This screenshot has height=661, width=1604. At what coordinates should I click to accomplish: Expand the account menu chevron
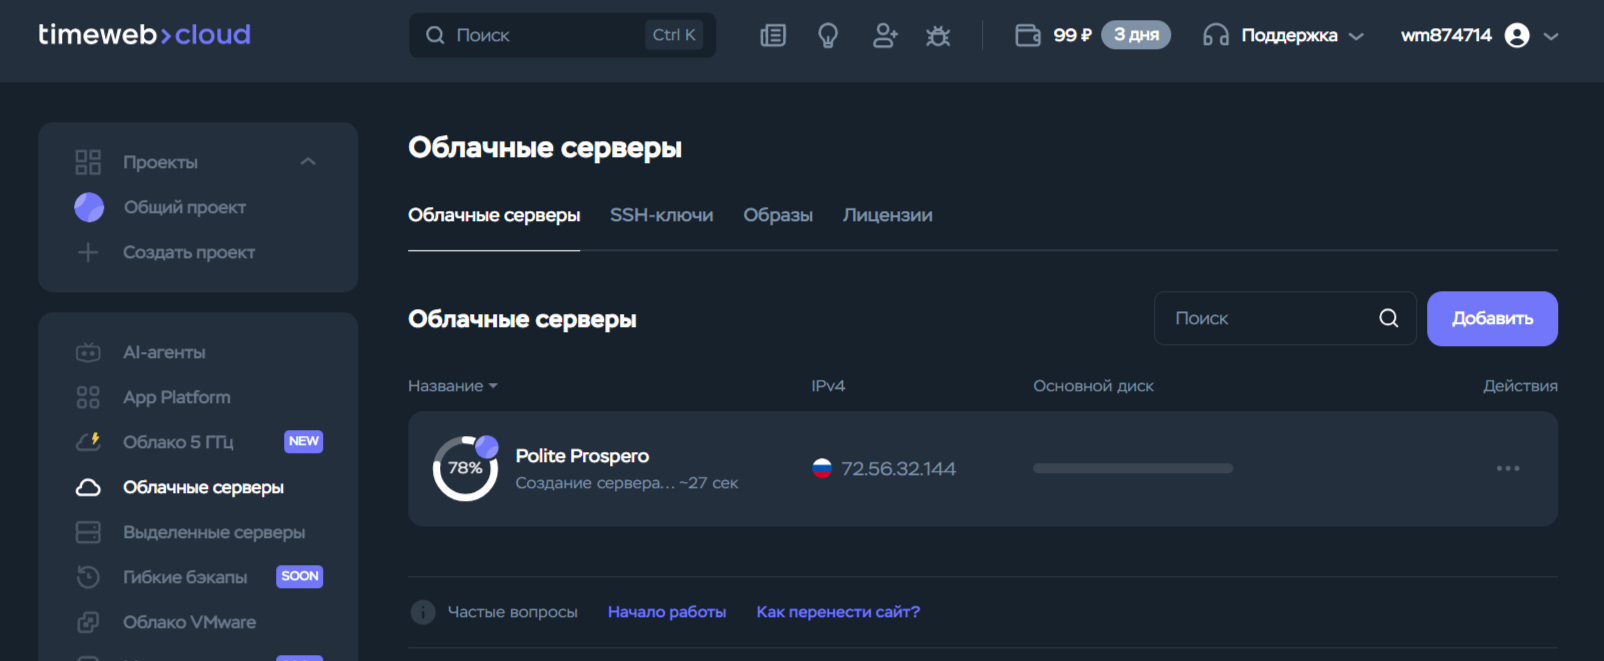tap(1551, 36)
